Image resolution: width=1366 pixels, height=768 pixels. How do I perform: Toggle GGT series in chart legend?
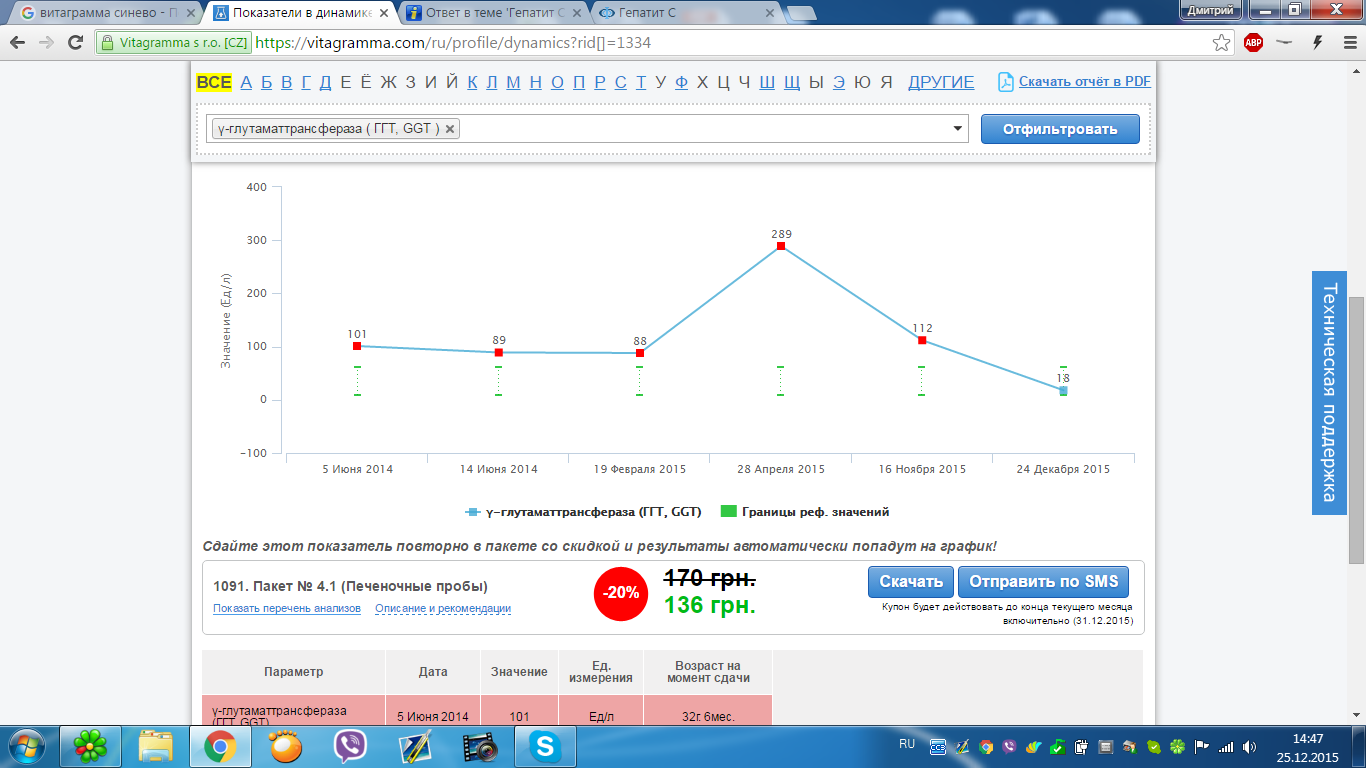pos(583,512)
